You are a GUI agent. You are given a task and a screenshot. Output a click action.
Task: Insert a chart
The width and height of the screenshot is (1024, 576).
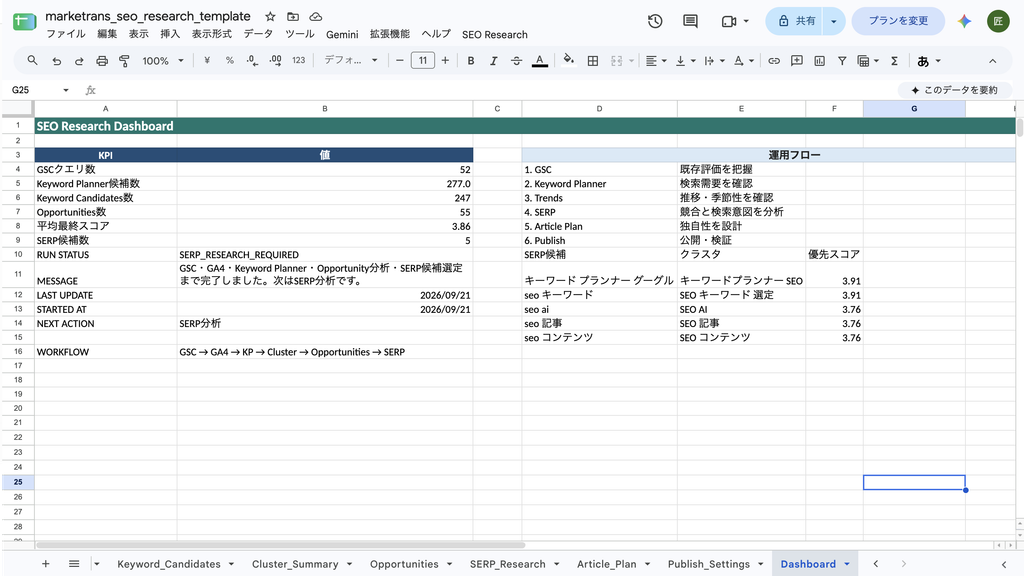tap(820, 61)
